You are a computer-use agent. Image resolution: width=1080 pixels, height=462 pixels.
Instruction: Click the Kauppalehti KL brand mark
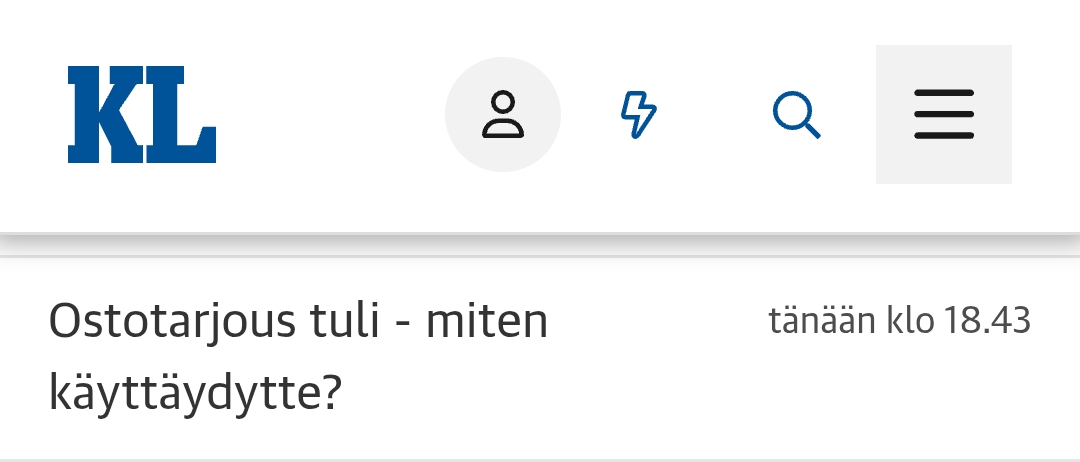point(142,114)
